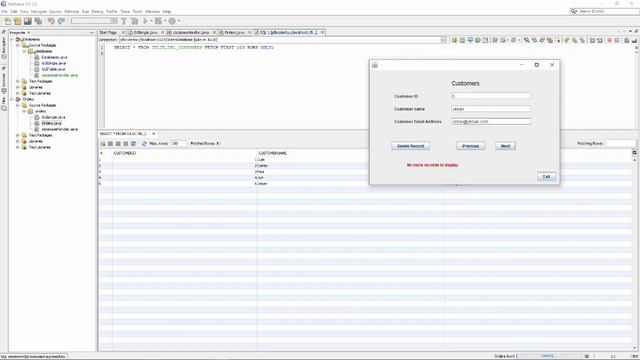
Task: Start macro recording with the red icon
Action: click(609, 40)
